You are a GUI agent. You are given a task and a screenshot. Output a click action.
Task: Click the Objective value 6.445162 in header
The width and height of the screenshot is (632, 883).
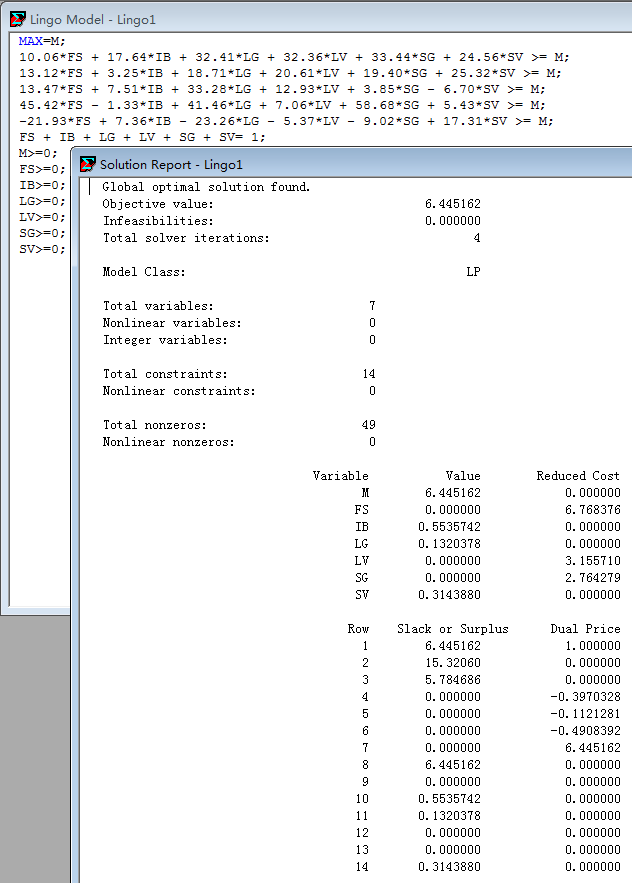pyautogui.click(x=453, y=204)
